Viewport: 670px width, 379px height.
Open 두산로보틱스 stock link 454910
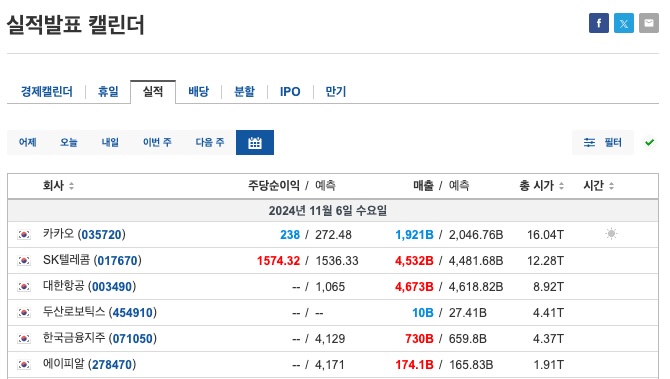click(132, 313)
